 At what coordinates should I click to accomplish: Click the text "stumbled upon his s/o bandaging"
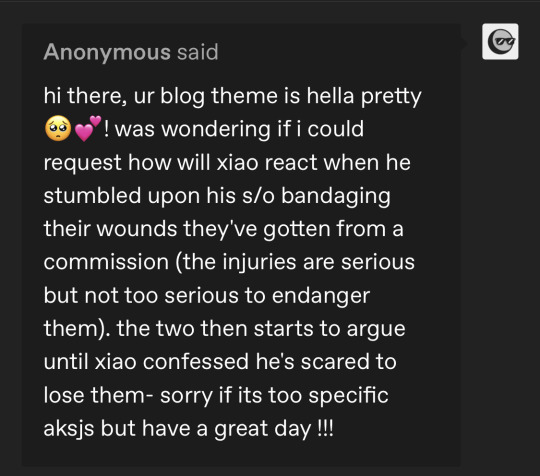[217, 196]
